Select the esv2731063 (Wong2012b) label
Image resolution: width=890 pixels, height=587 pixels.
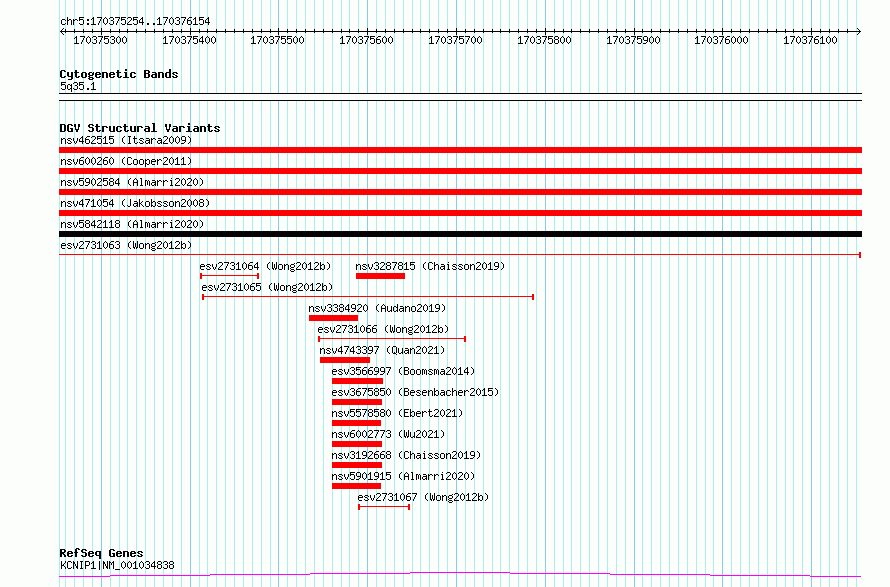[x=126, y=245]
